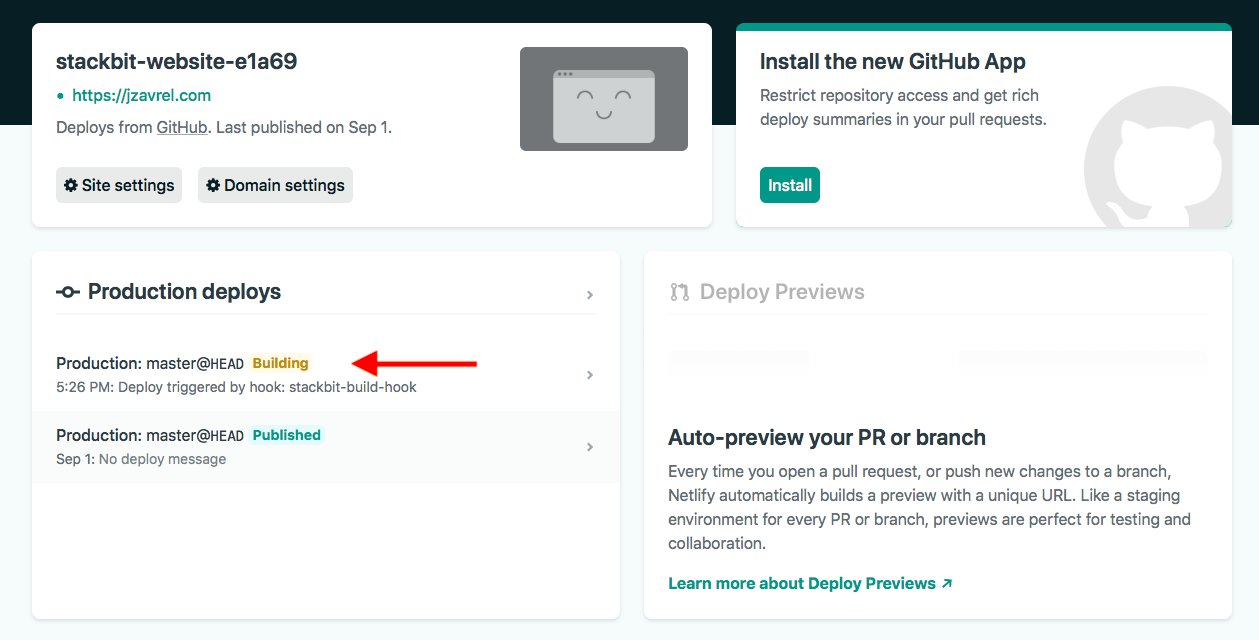1259x640 pixels.
Task: Click the Install the new GitHub App heading
Action: (x=893, y=61)
